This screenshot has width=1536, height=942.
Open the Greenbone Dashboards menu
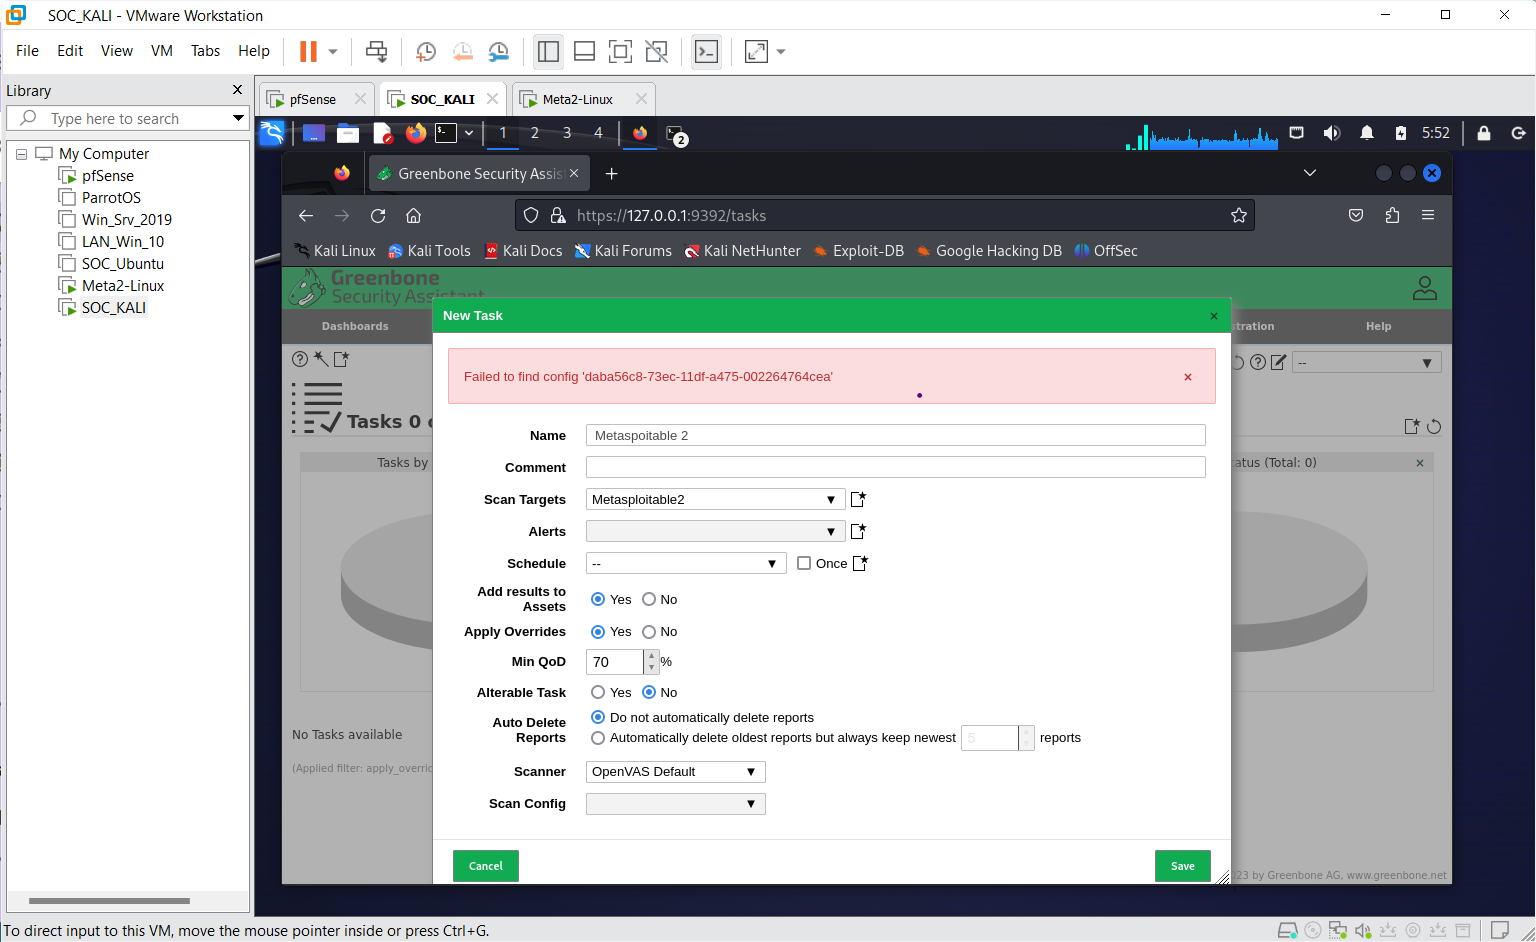coord(355,326)
